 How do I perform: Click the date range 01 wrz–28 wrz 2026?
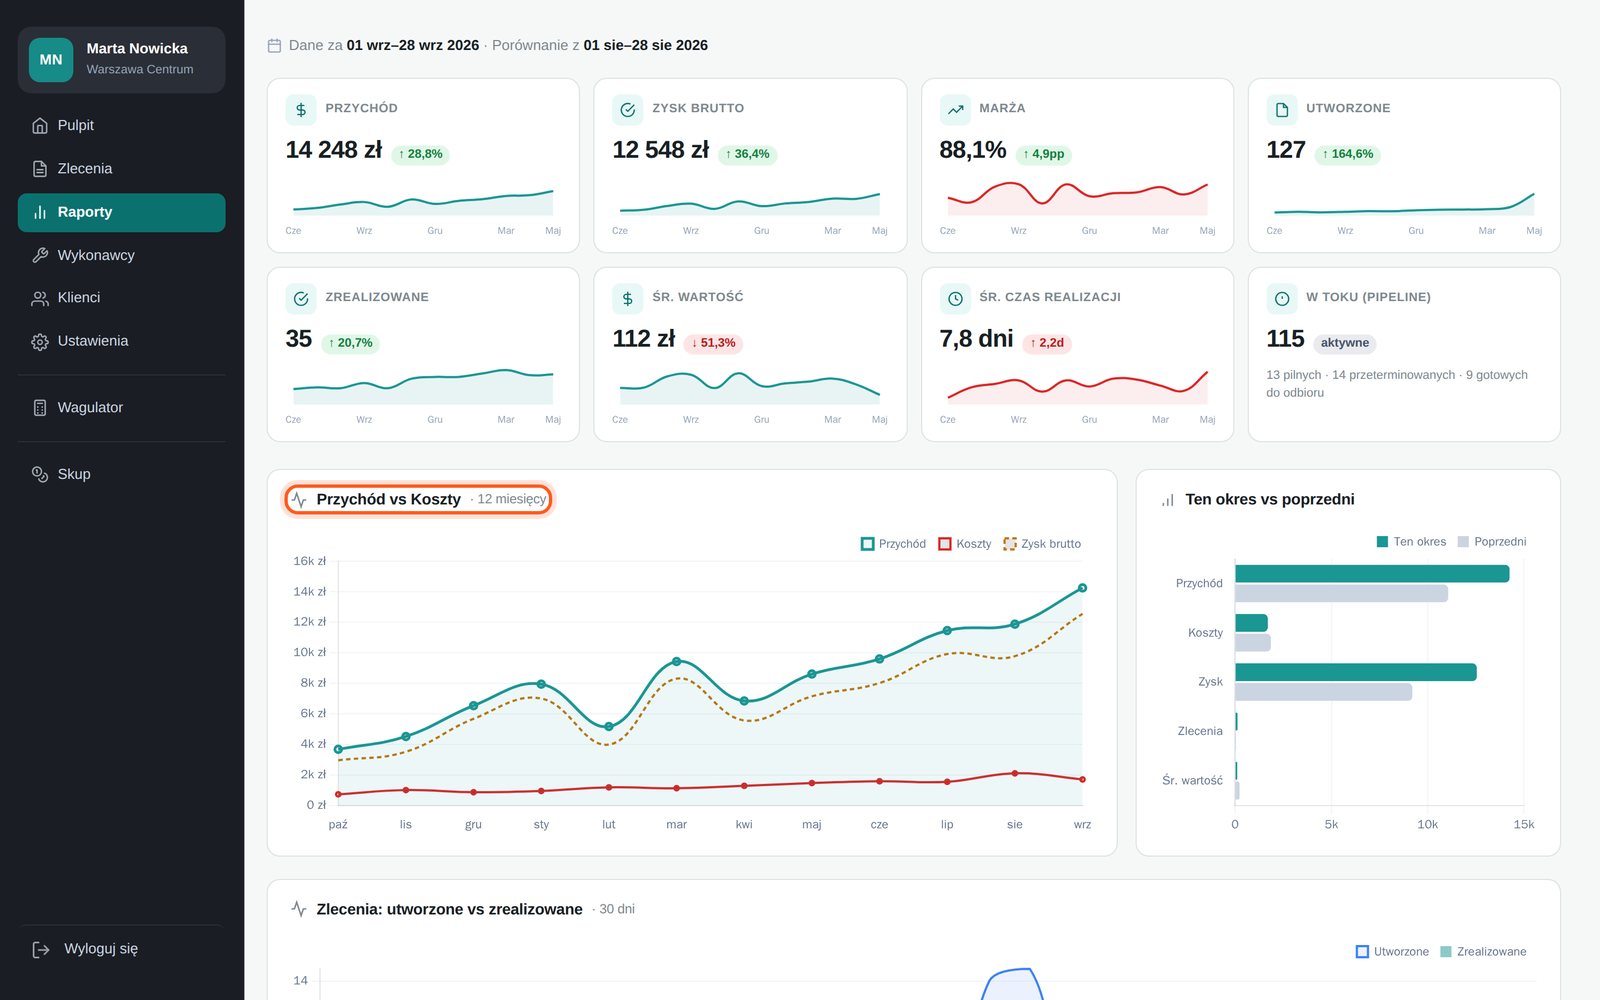click(x=413, y=45)
